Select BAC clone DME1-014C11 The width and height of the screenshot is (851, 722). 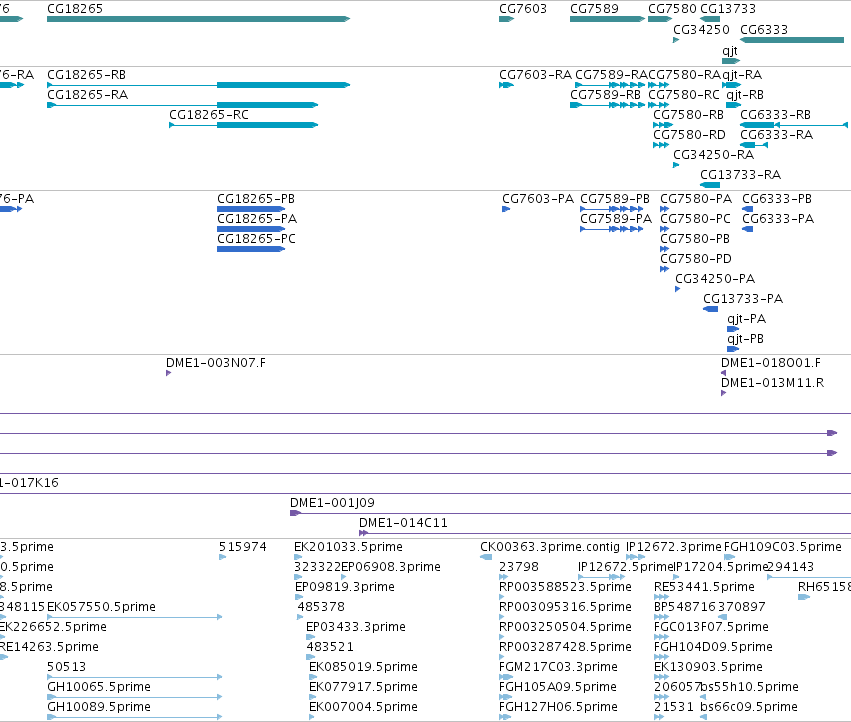(605, 534)
